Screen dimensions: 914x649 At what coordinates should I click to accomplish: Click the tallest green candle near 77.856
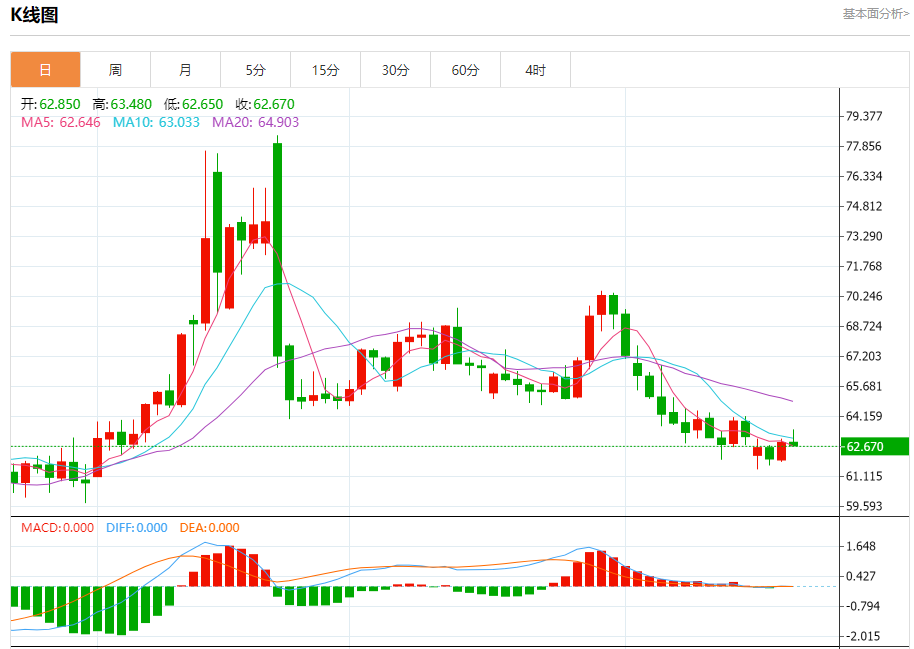point(277,250)
